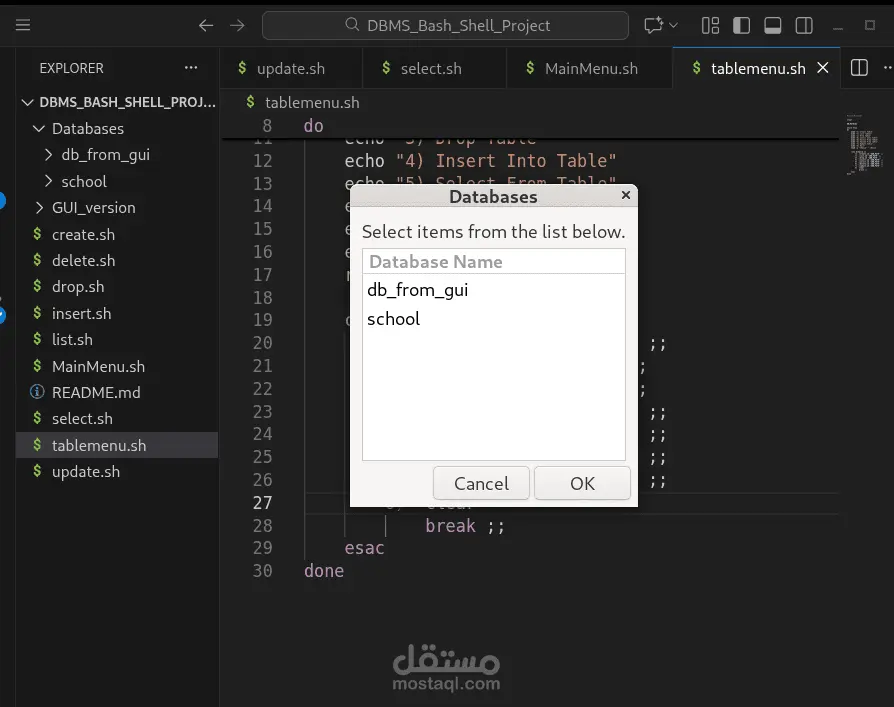Open the Copilot chat icon
Viewport: 894px width, 707px height.
pyautogui.click(x=653, y=25)
